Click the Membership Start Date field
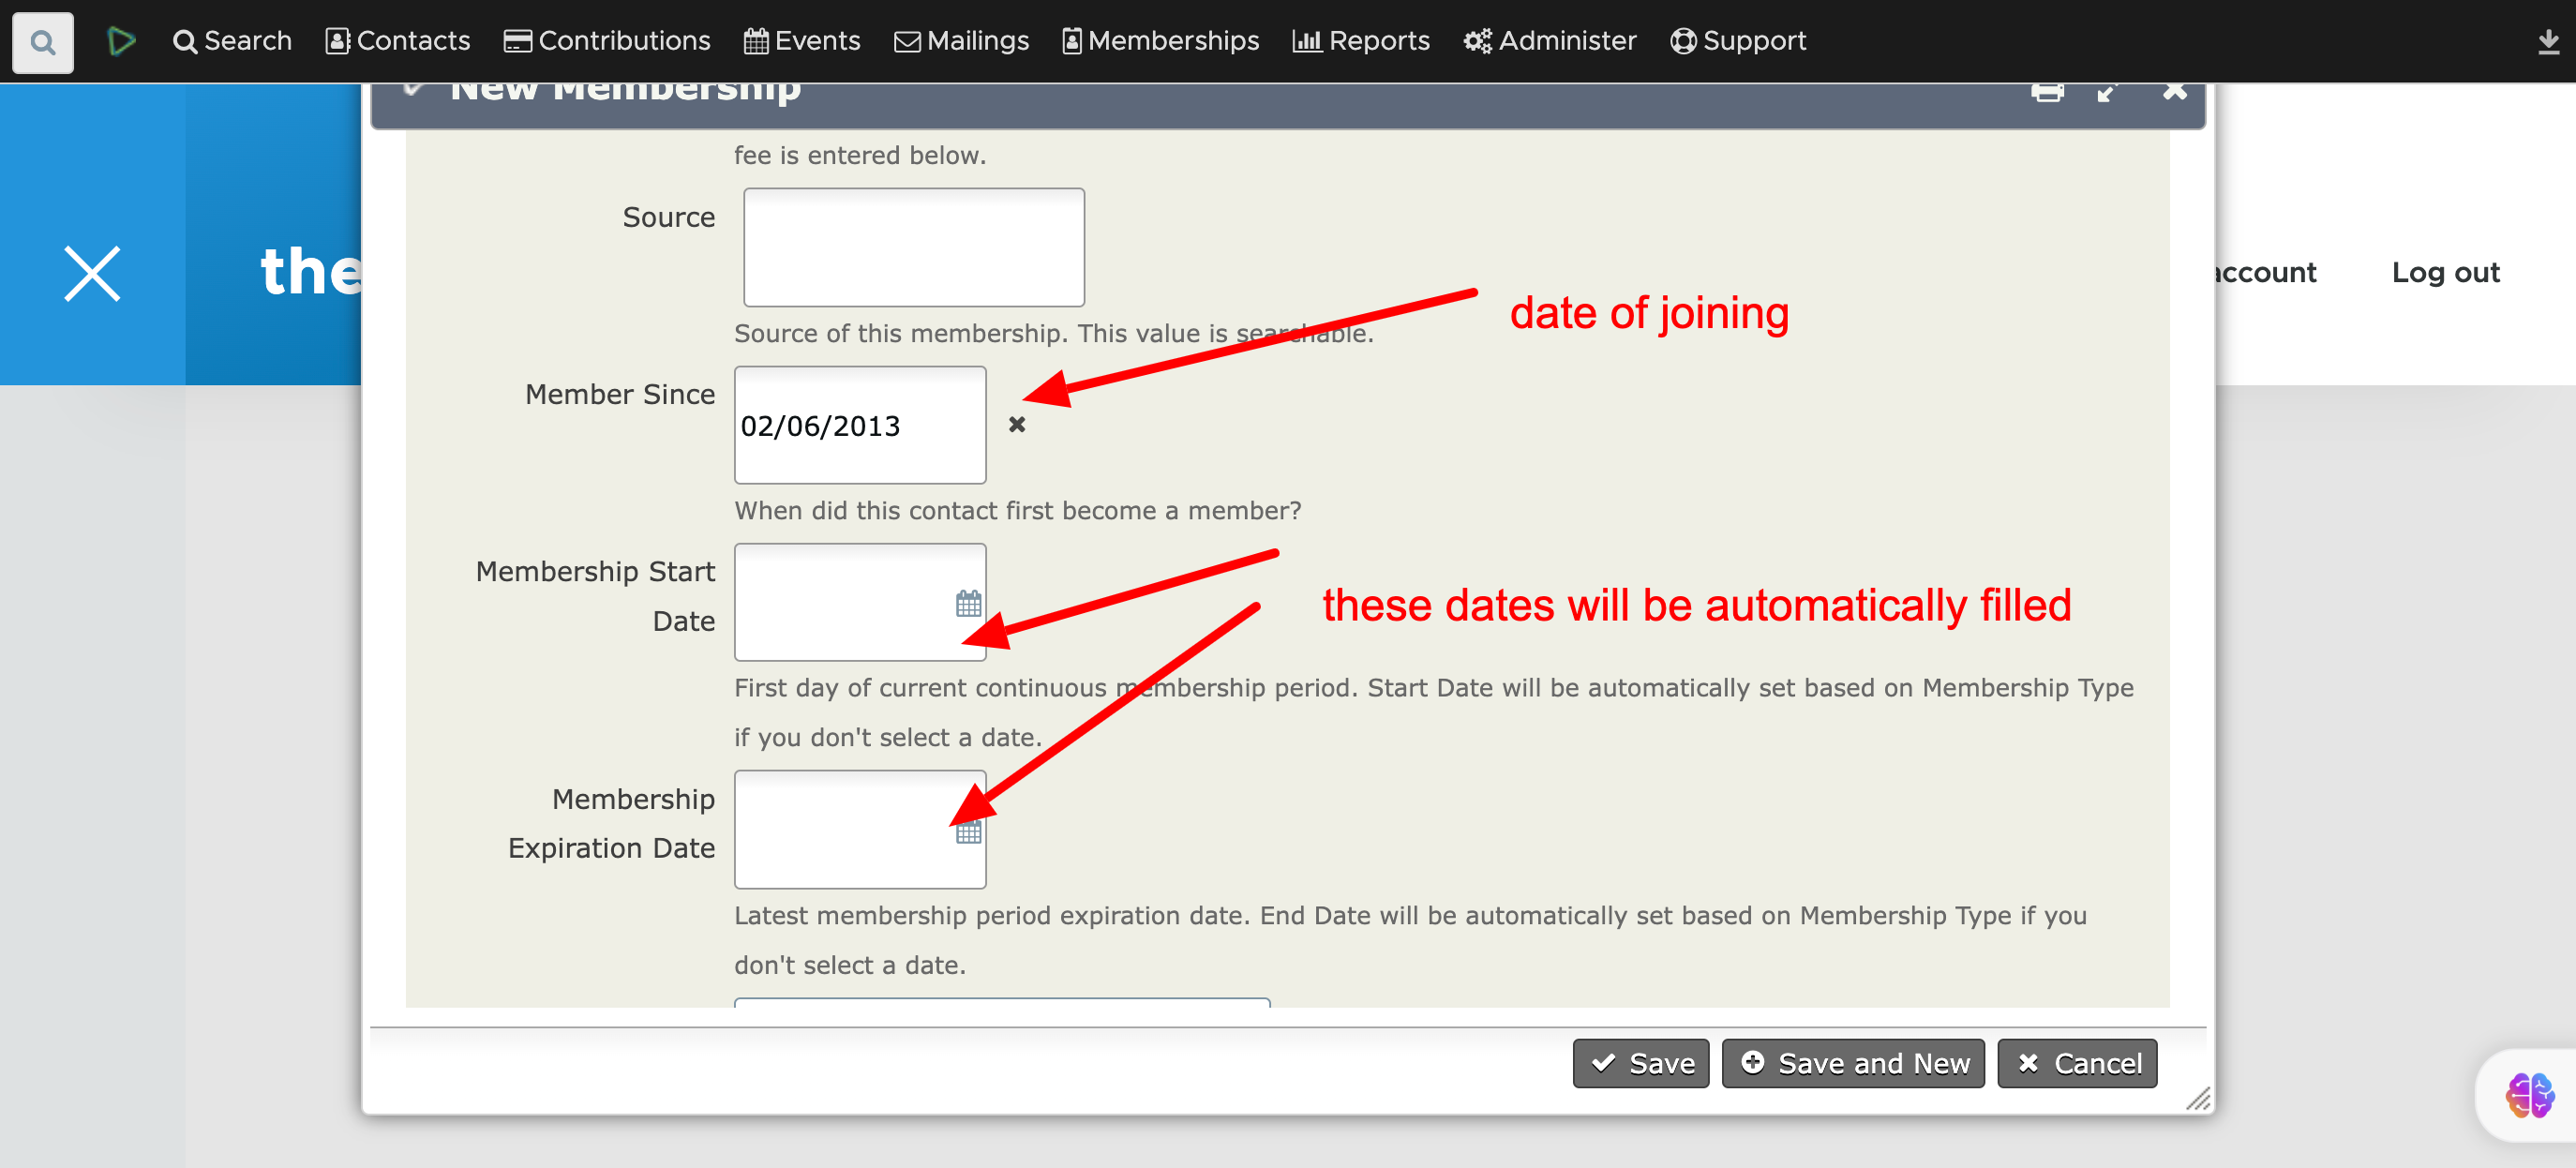The height and width of the screenshot is (1168, 2576). click(x=860, y=602)
